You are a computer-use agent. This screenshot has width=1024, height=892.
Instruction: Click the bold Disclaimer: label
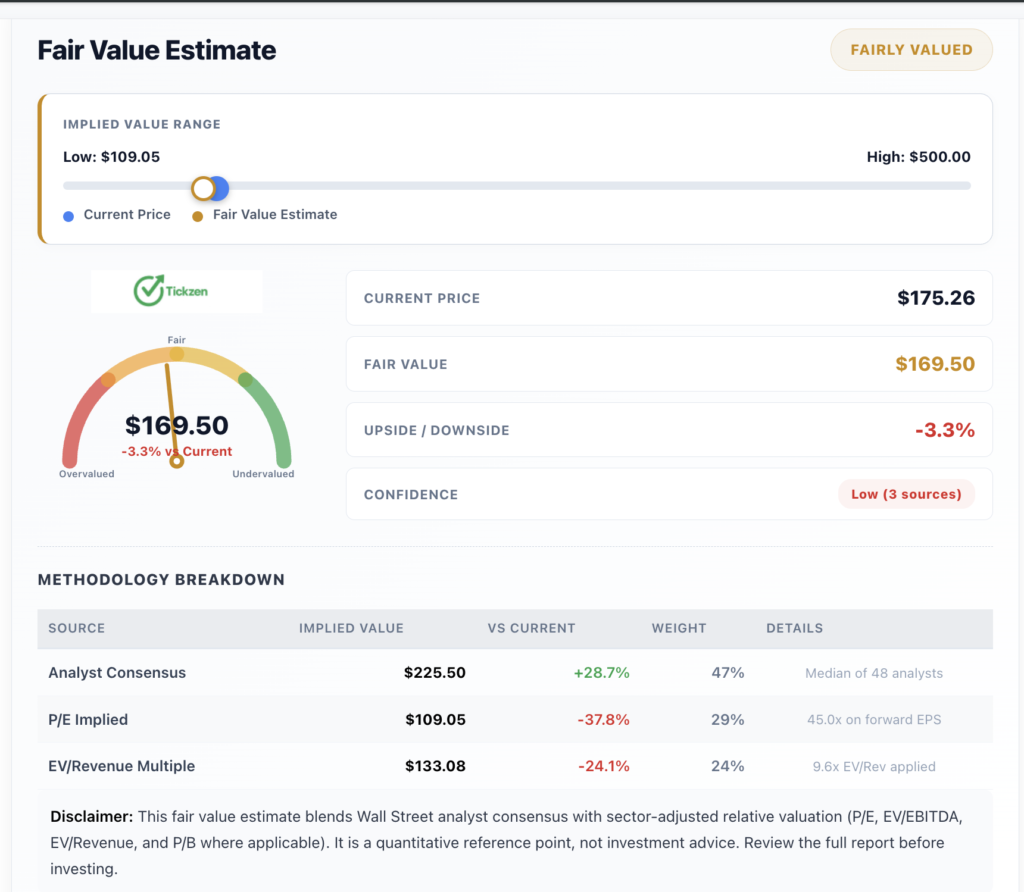pyautogui.click(x=91, y=816)
